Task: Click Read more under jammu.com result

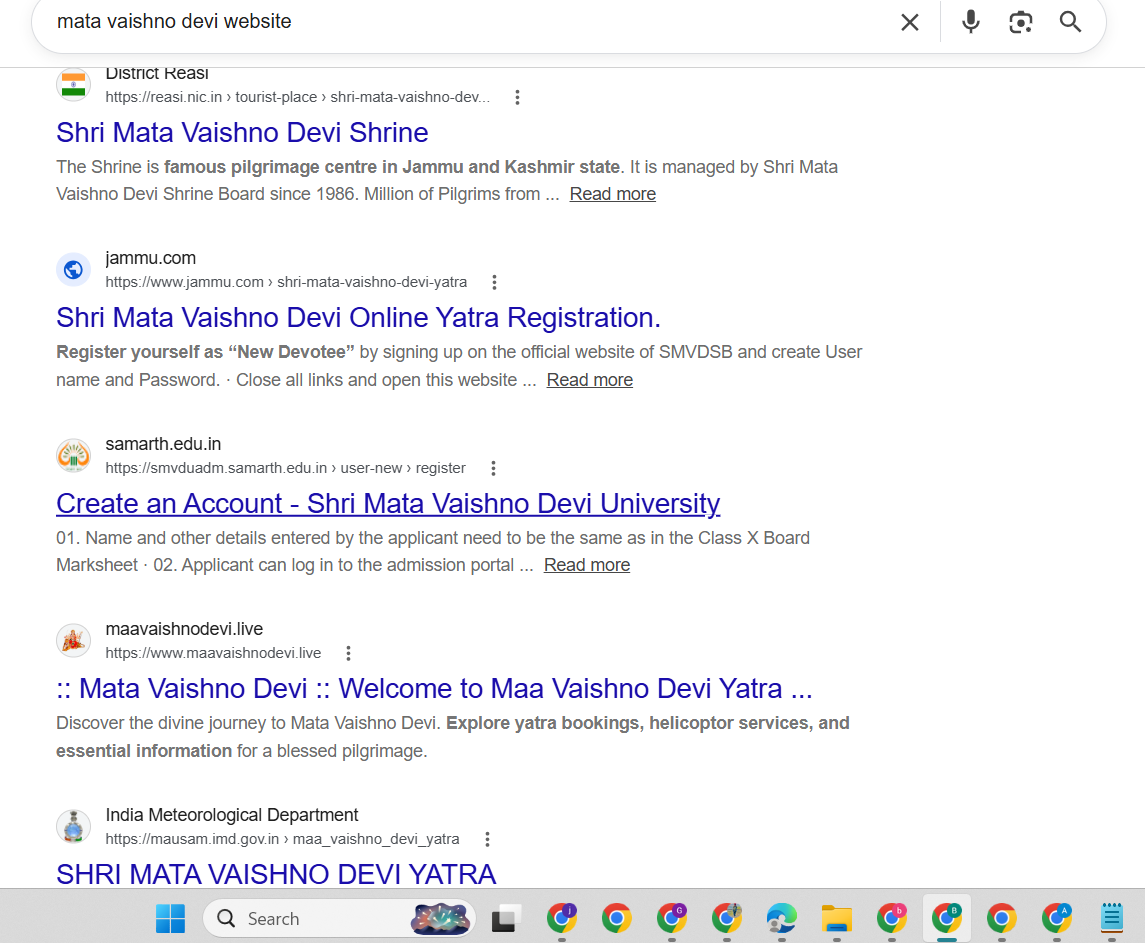Action: pyautogui.click(x=589, y=380)
